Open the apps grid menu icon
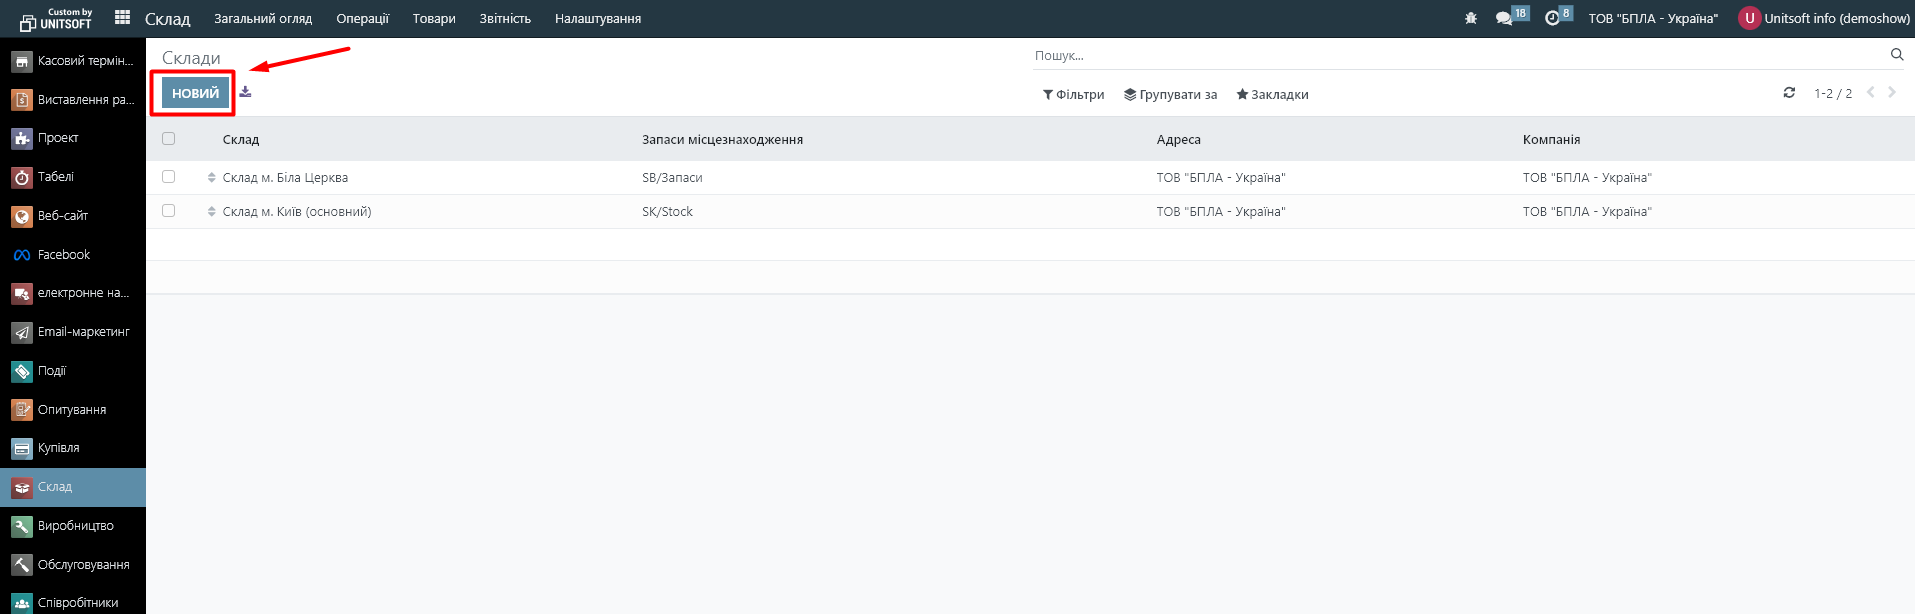The image size is (1915, 614). pos(122,18)
